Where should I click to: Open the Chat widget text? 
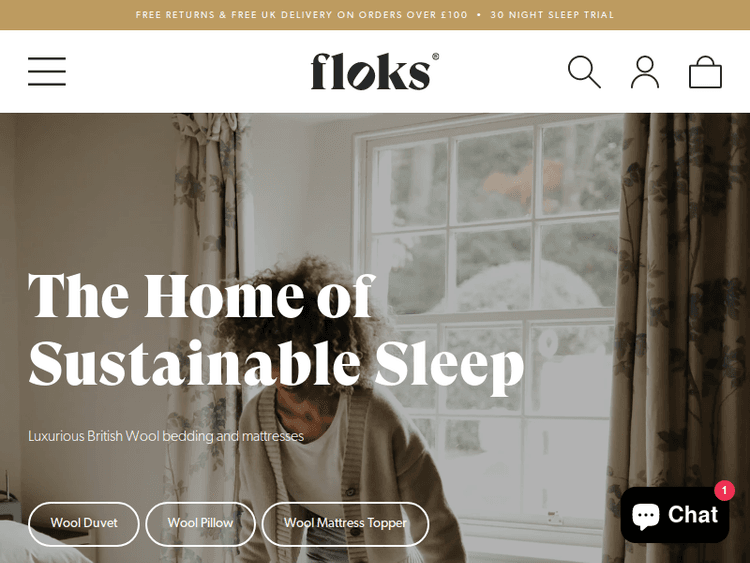693,515
